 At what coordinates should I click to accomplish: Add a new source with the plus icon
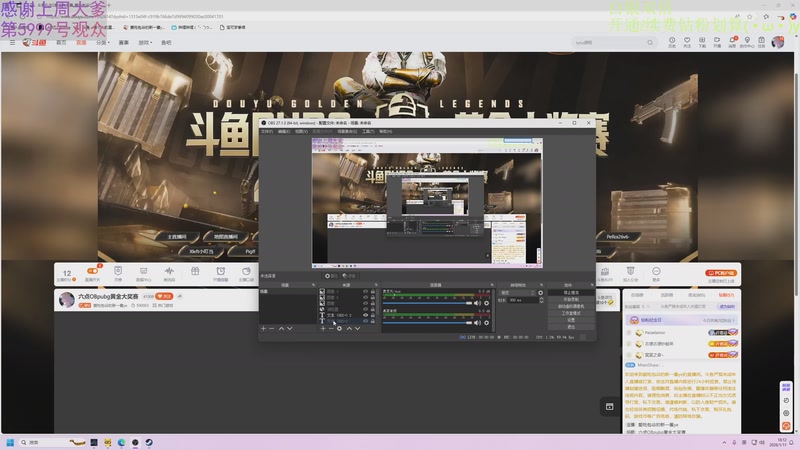322,329
